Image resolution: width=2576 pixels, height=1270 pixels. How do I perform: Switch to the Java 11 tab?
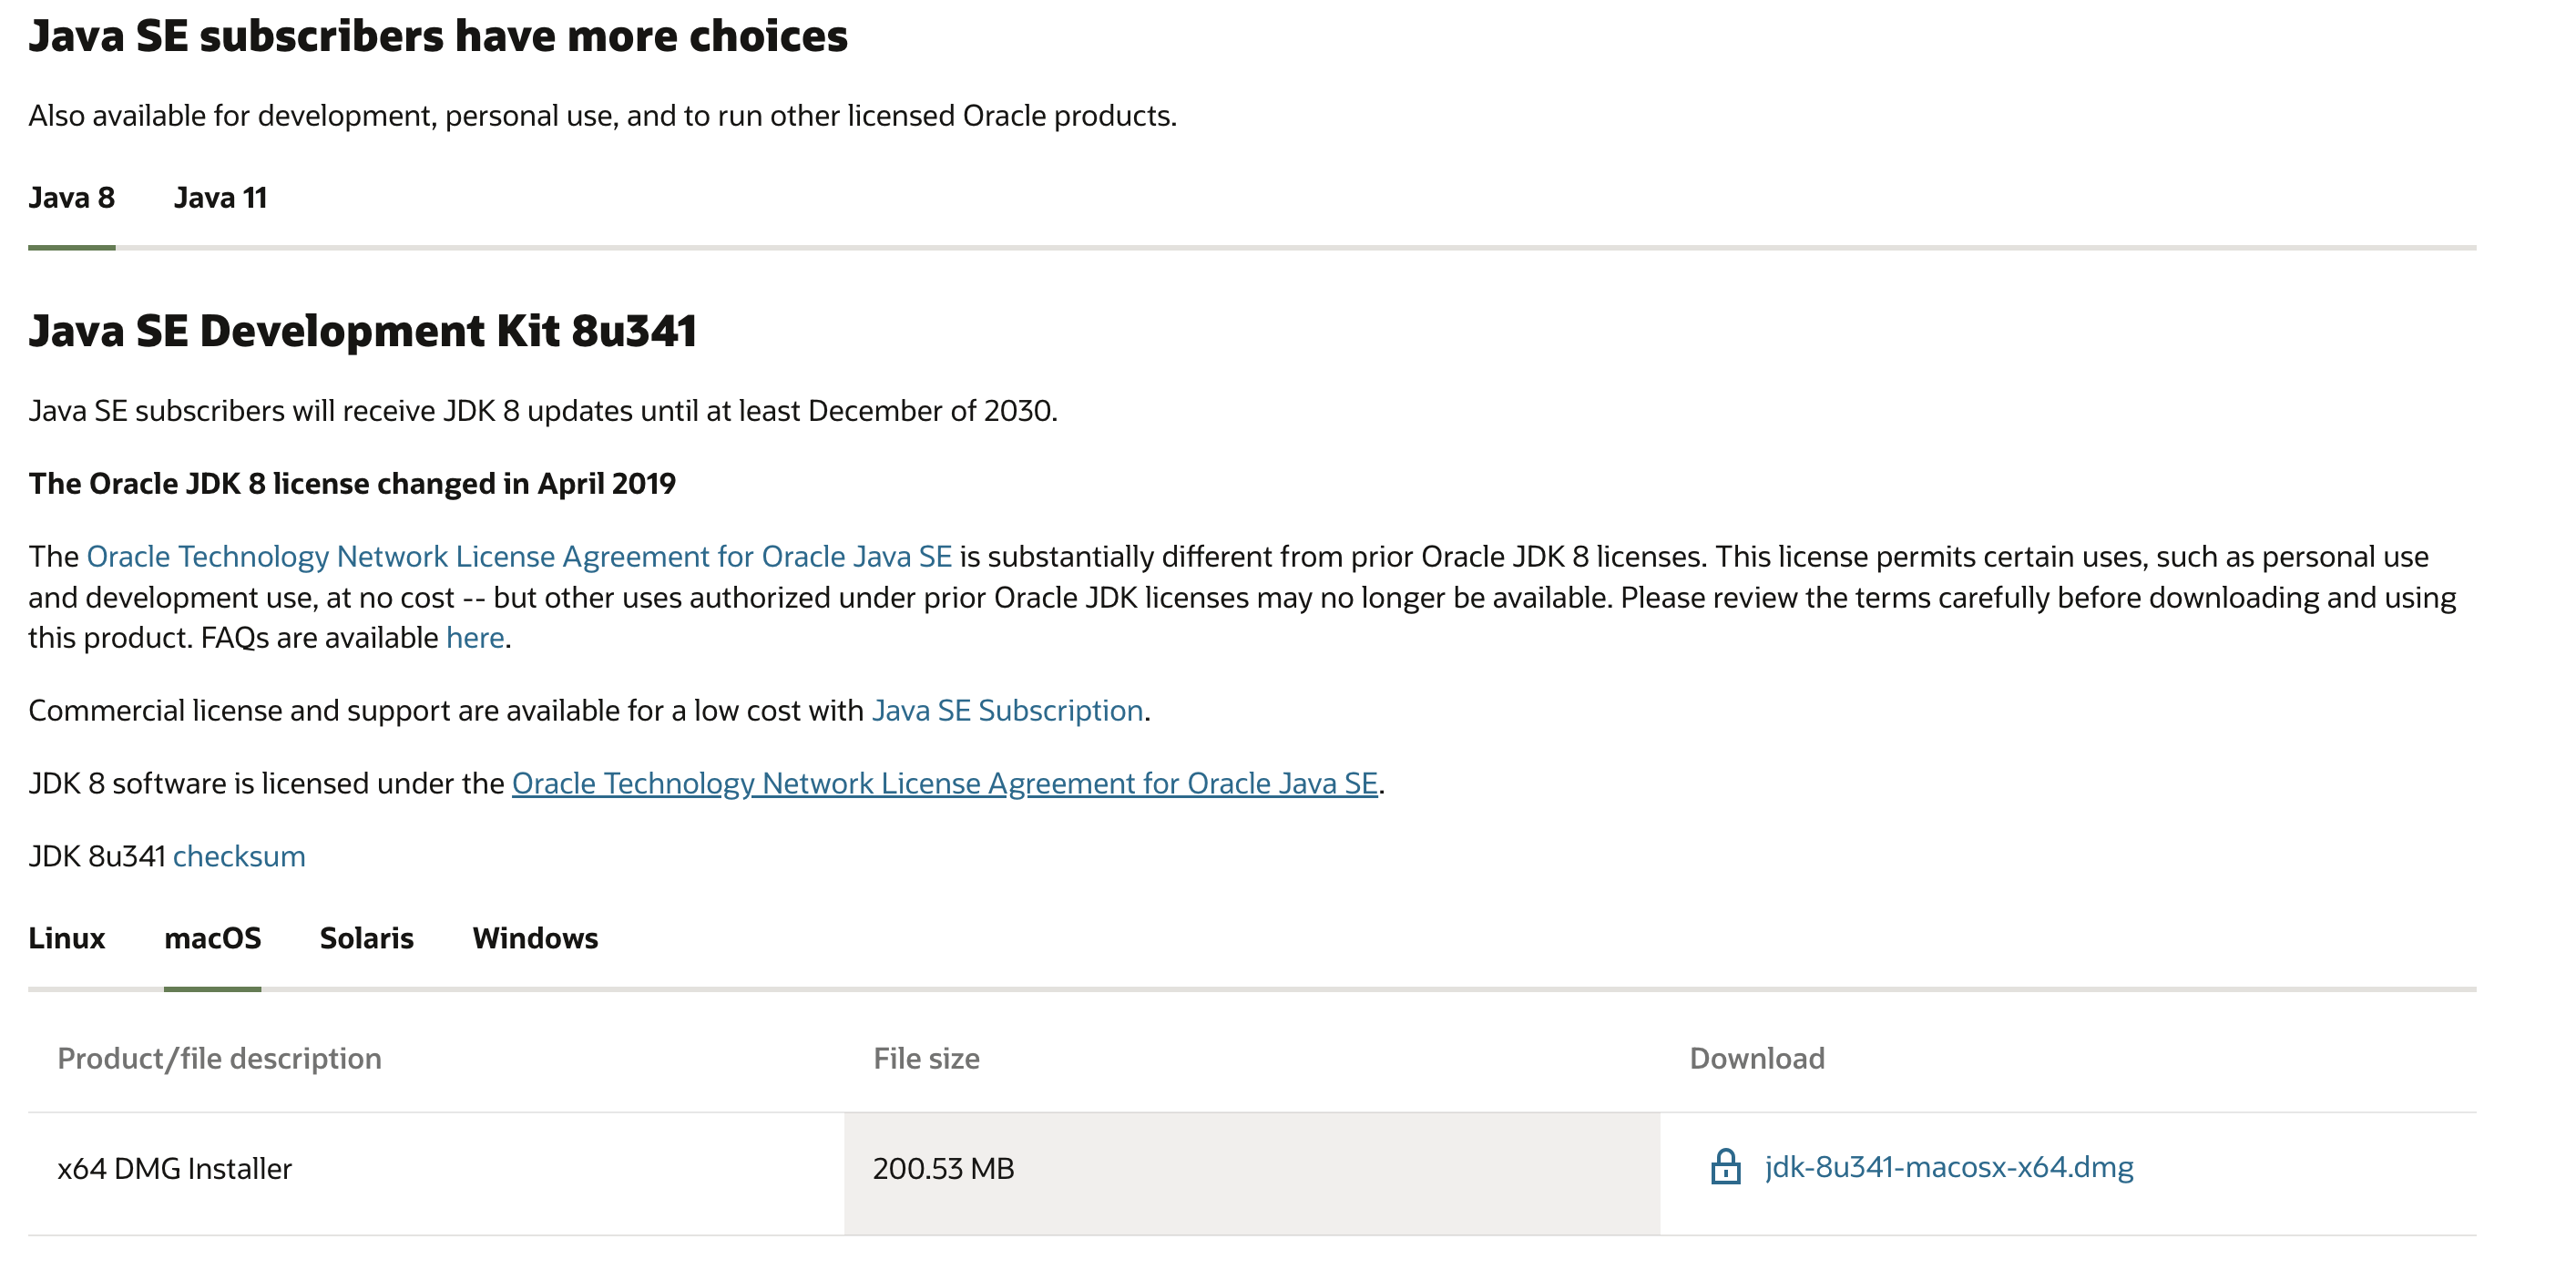pos(220,198)
